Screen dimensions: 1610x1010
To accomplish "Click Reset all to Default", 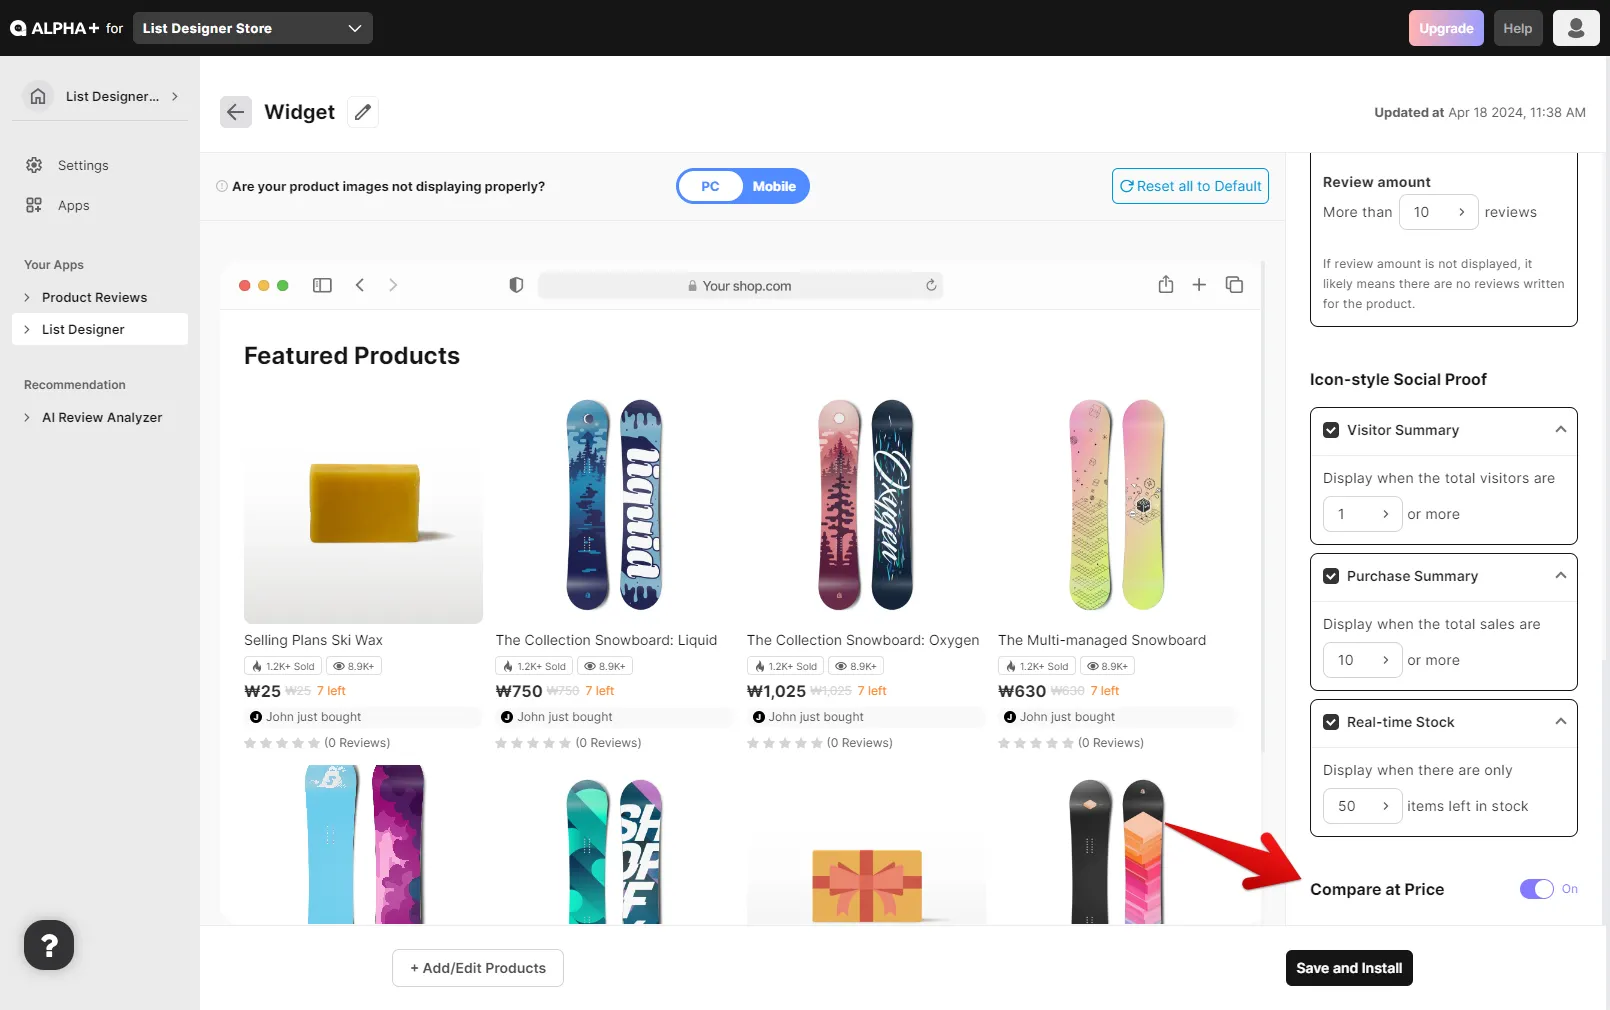I will click(1190, 186).
